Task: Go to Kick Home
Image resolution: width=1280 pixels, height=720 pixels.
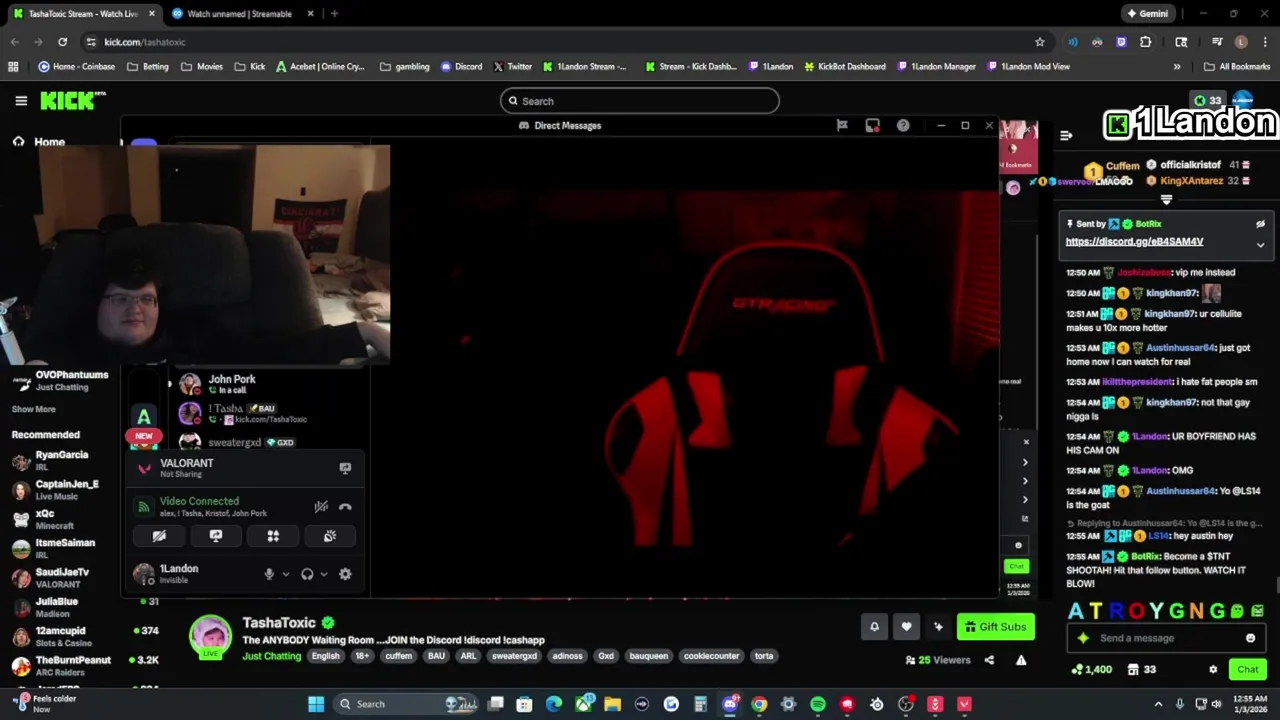Action: tap(40, 142)
